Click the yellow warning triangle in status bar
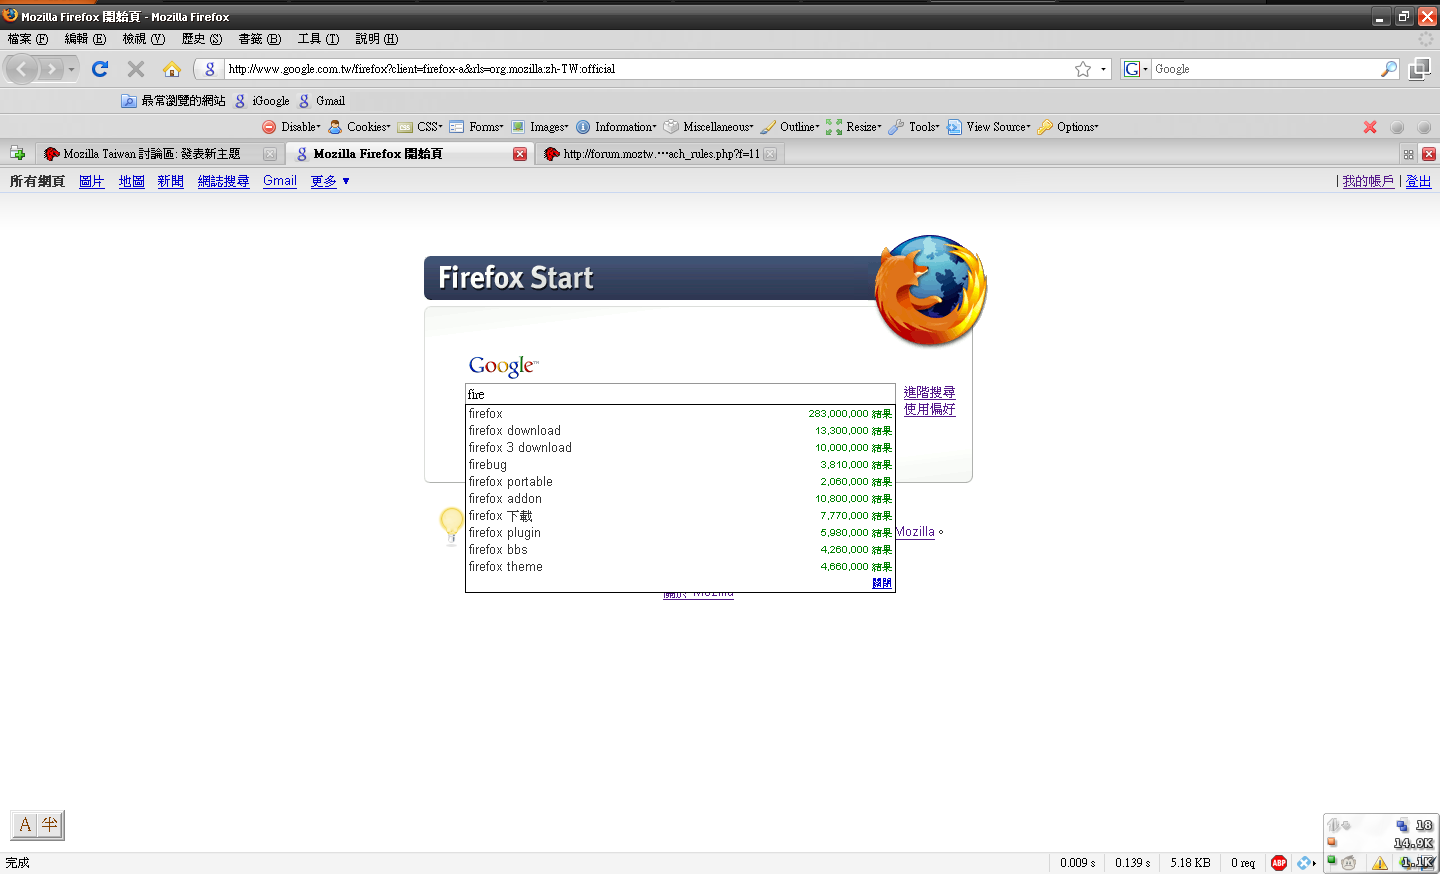The height and width of the screenshot is (874, 1440). (1380, 863)
